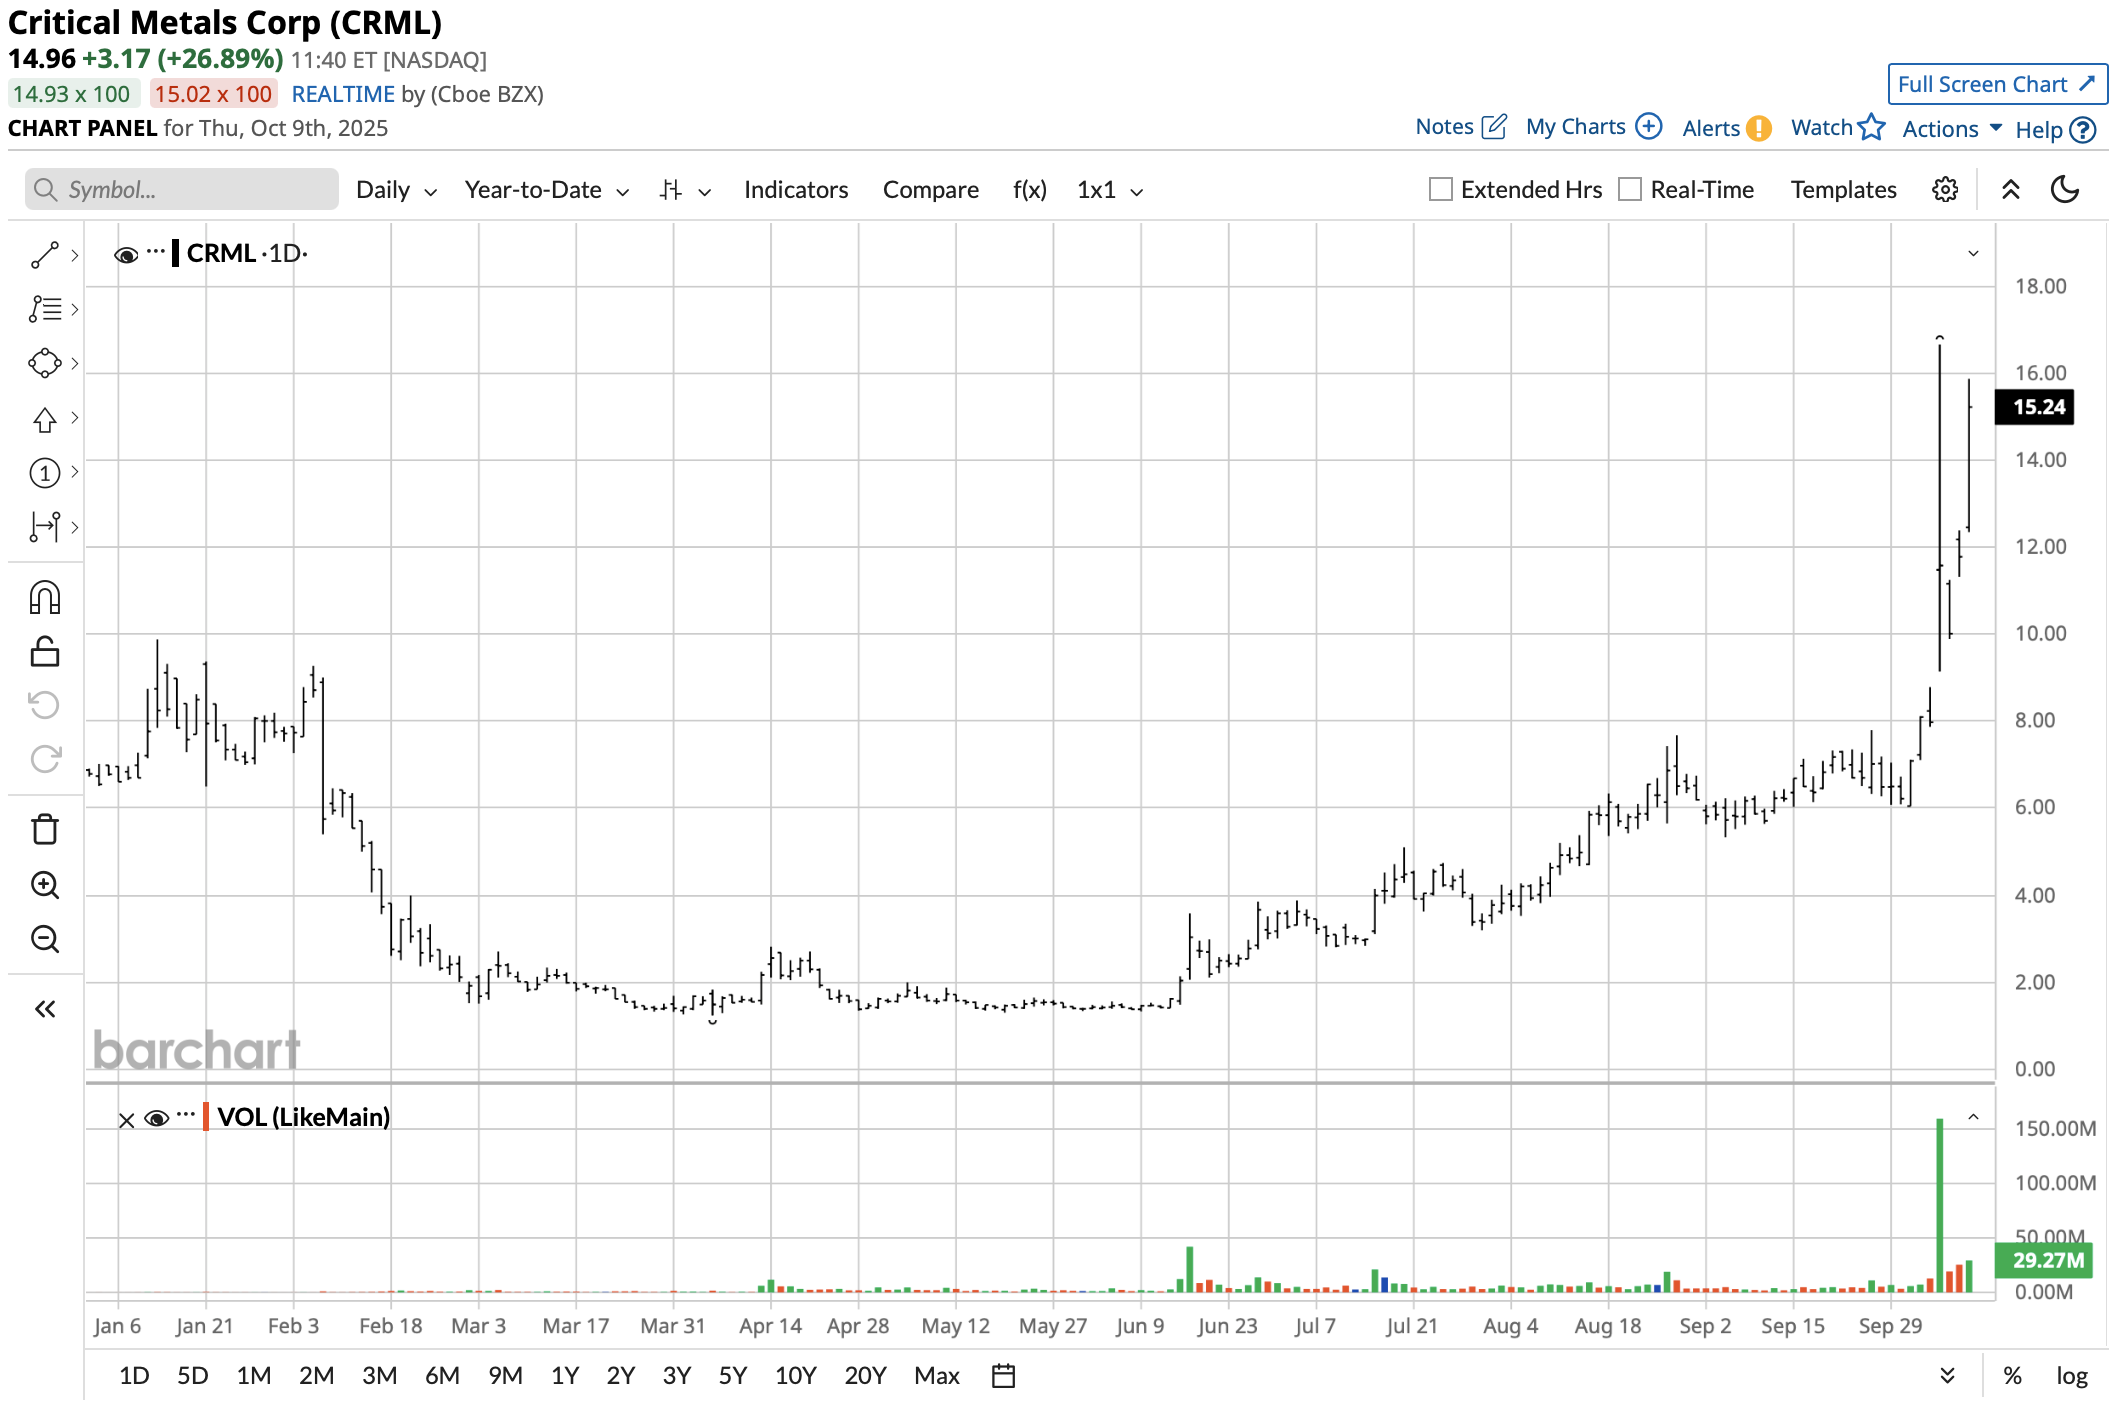This screenshot has height=1404, width=2124.
Task: Zoom out of the chart
Action: [45, 939]
